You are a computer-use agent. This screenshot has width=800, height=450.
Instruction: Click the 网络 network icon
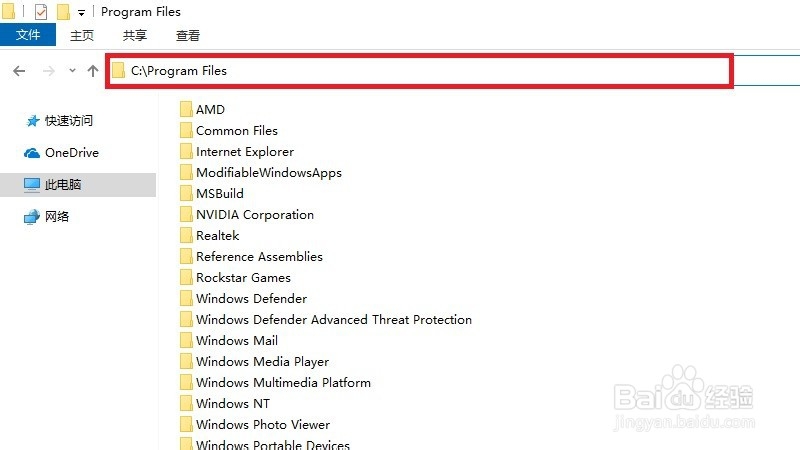click(x=32, y=217)
